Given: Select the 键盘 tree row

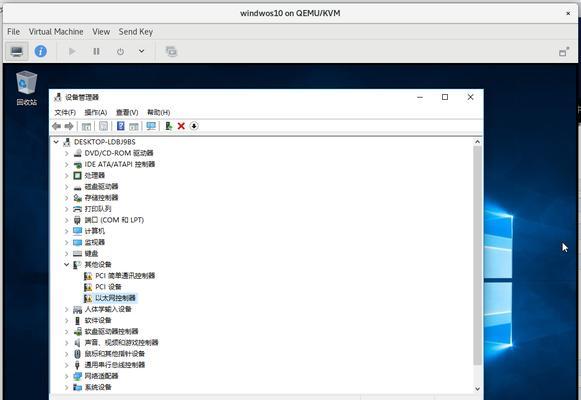Looking at the screenshot, I should coord(91,253).
